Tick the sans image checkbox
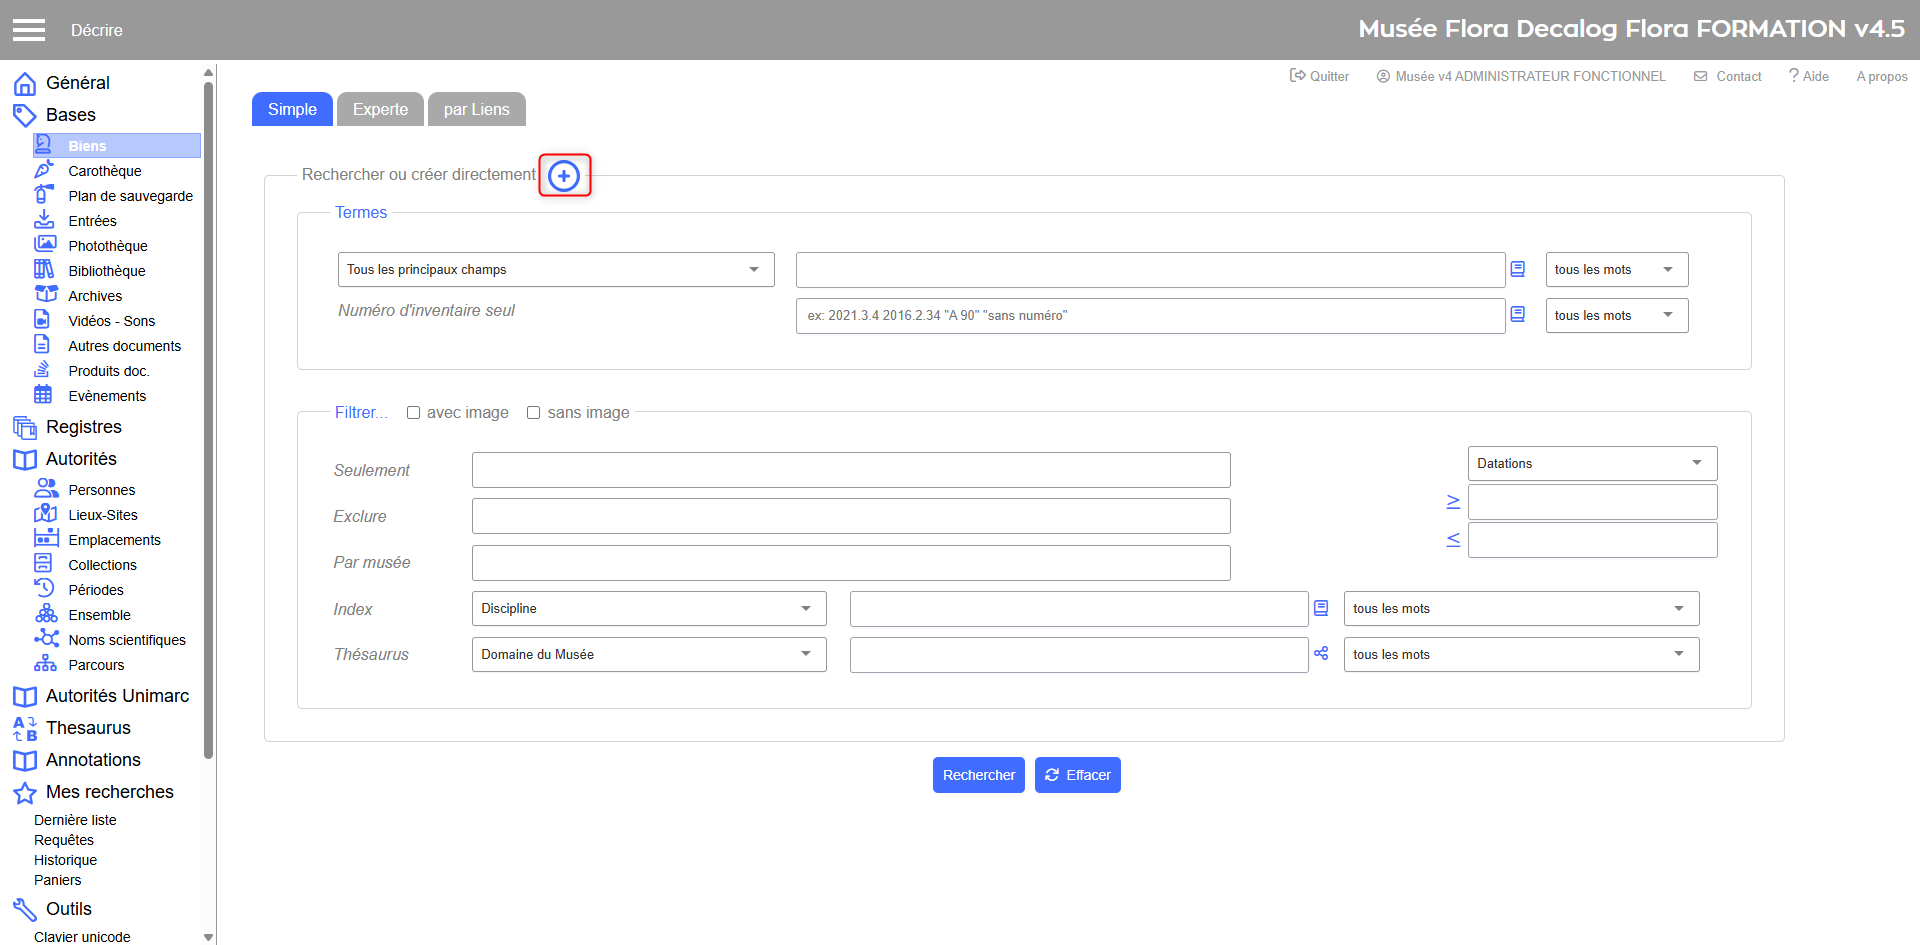Image resolution: width=1920 pixels, height=945 pixels. click(533, 413)
